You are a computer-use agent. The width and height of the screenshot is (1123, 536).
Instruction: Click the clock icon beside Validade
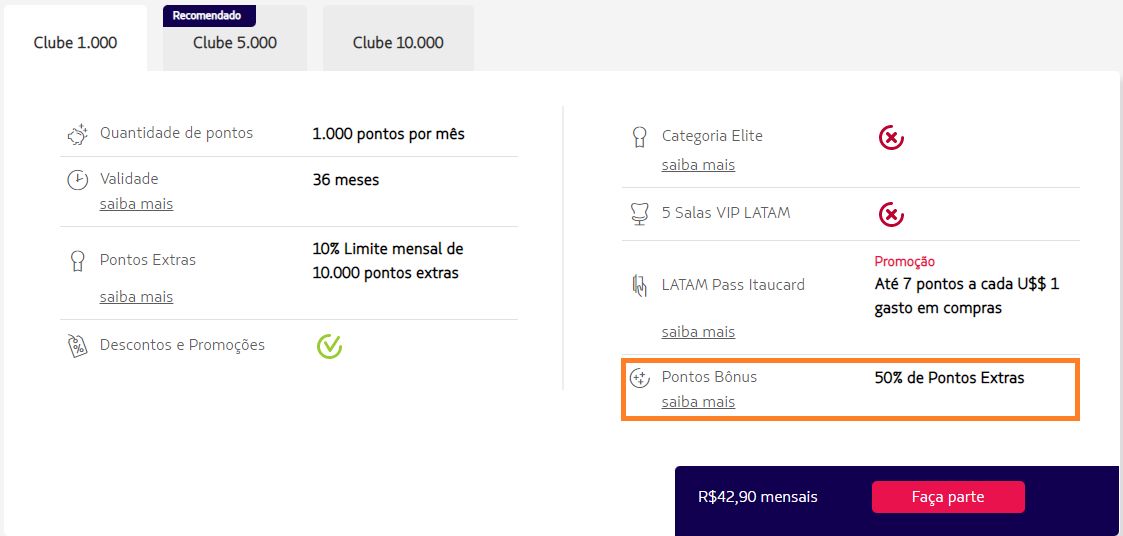(77, 180)
